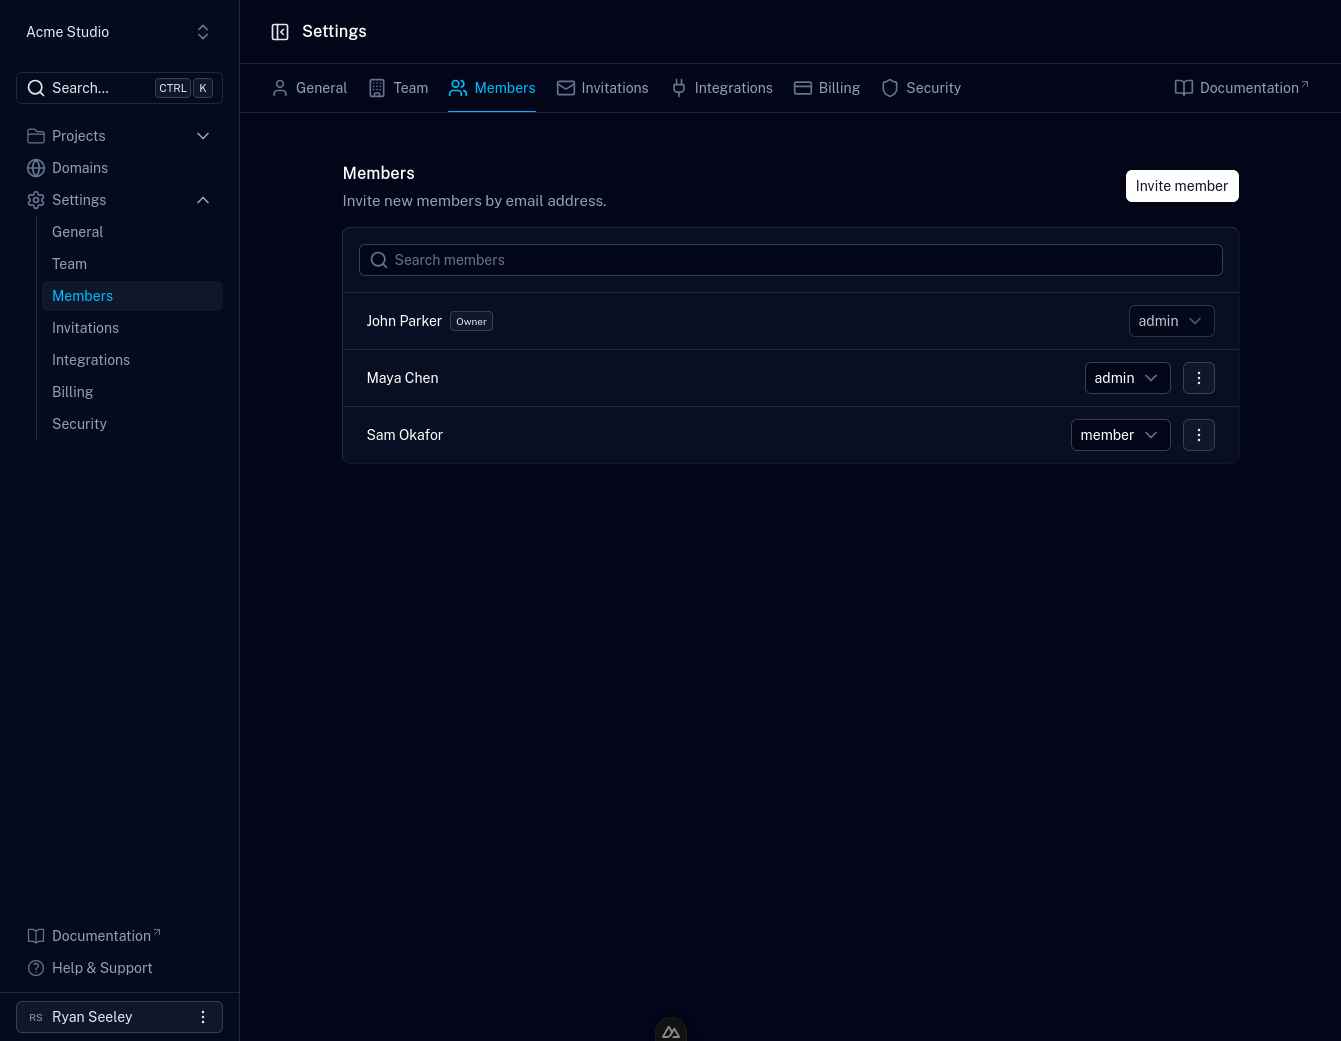Viewport: 1341px width, 1041px height.
Task: Open the actions menu for Sam Okafor
Action: tap(1199, 435)
